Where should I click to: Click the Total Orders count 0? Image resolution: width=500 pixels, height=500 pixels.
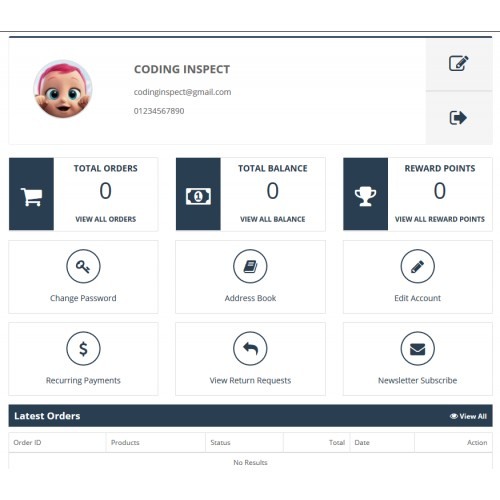pyautogui.click(x=106, y=191)
